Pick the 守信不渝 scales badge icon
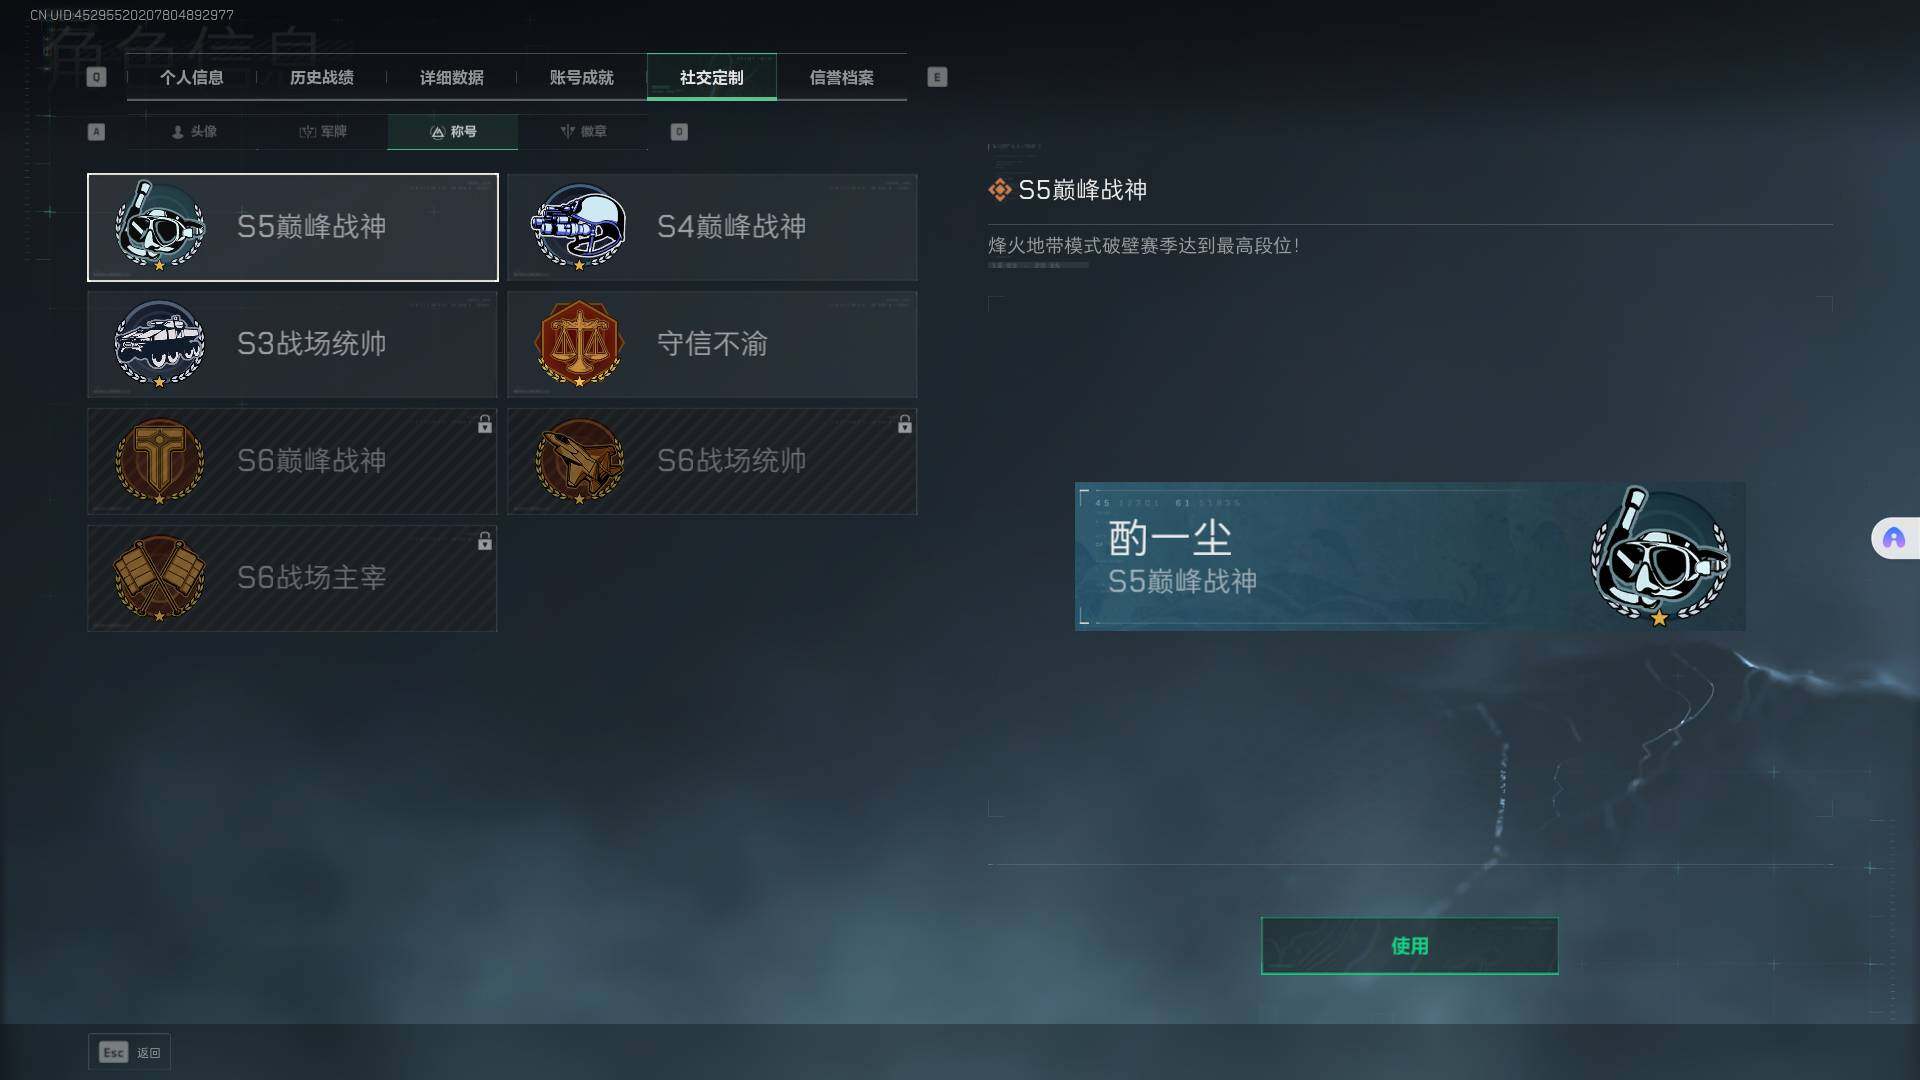Screen dimensions: 1920x1080 tap(579, 343)
